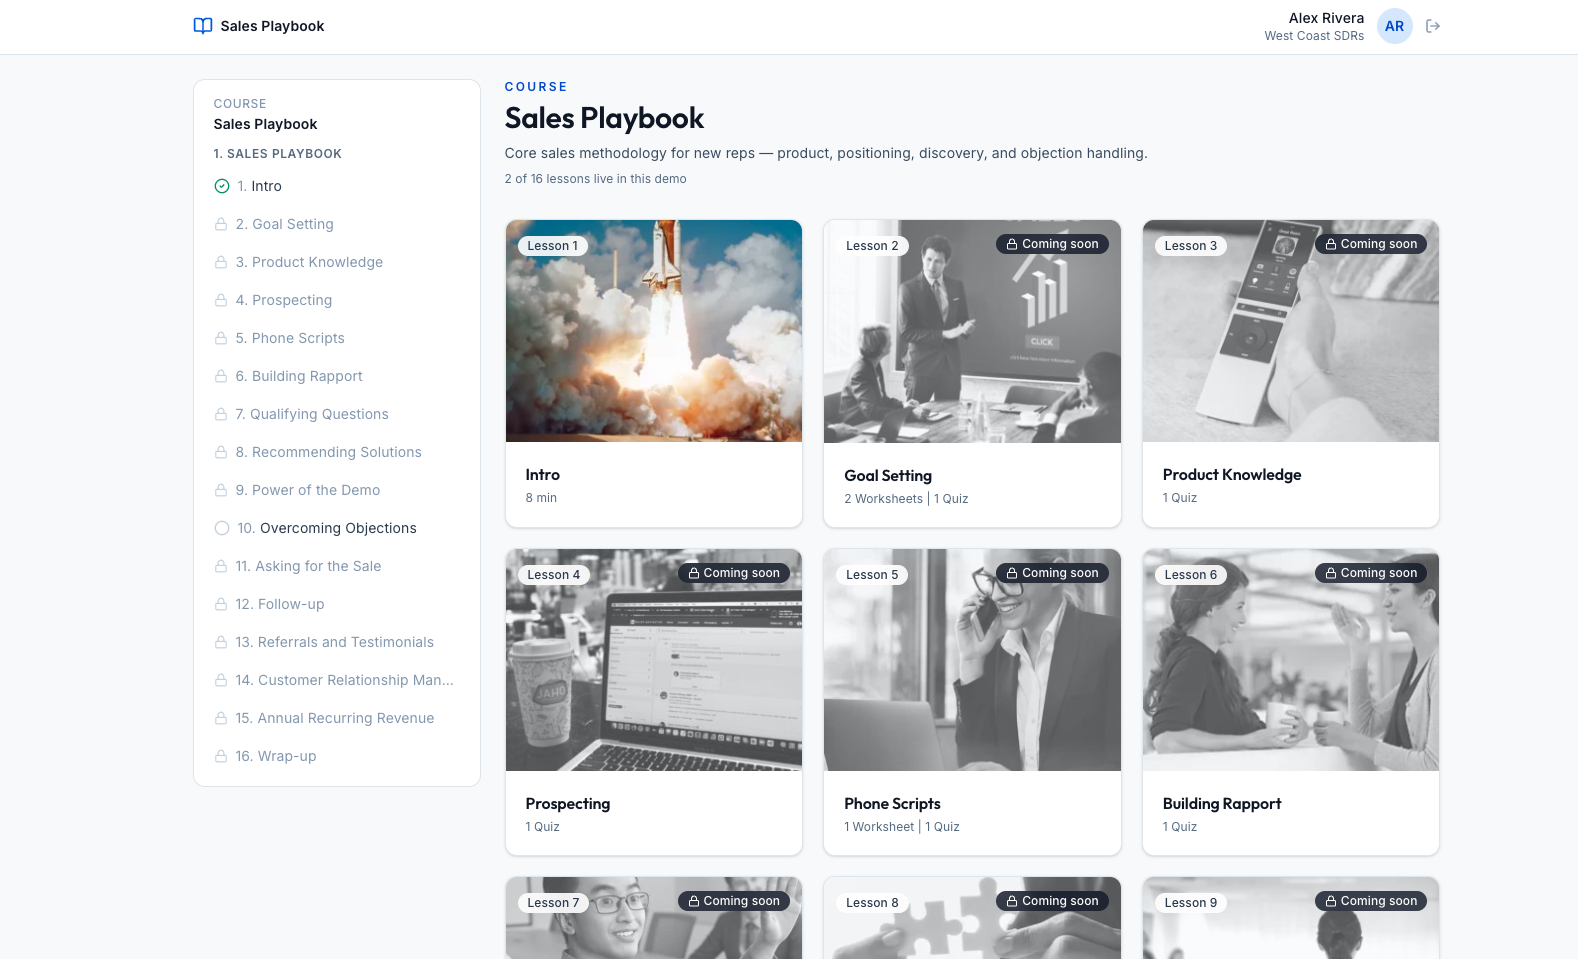Click the lock icon beside Prospecting in sidebar

click(221, 300)
